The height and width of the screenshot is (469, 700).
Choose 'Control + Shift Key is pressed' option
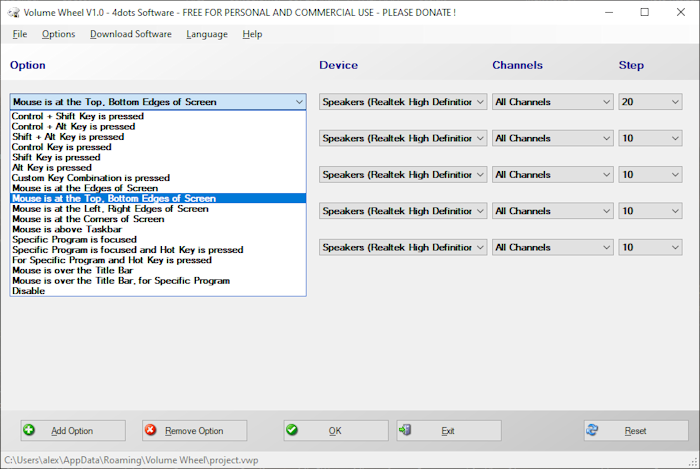point(77,116)
